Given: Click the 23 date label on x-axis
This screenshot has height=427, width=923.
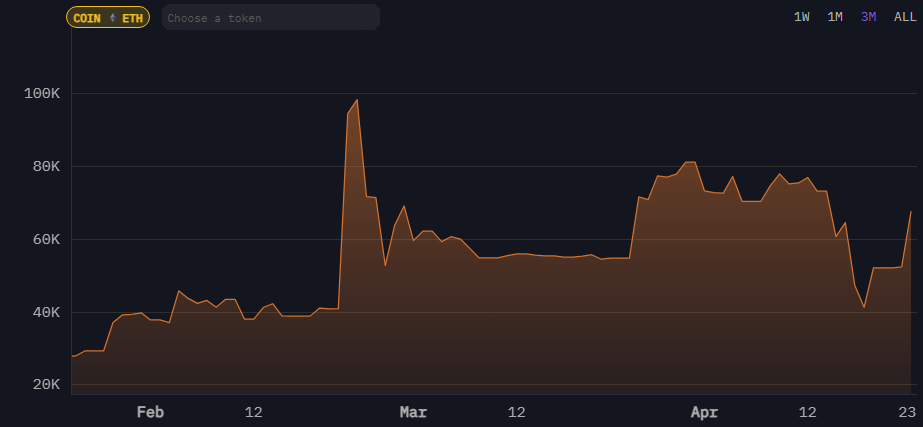Looking at the screenshot, I should point(907,412).
